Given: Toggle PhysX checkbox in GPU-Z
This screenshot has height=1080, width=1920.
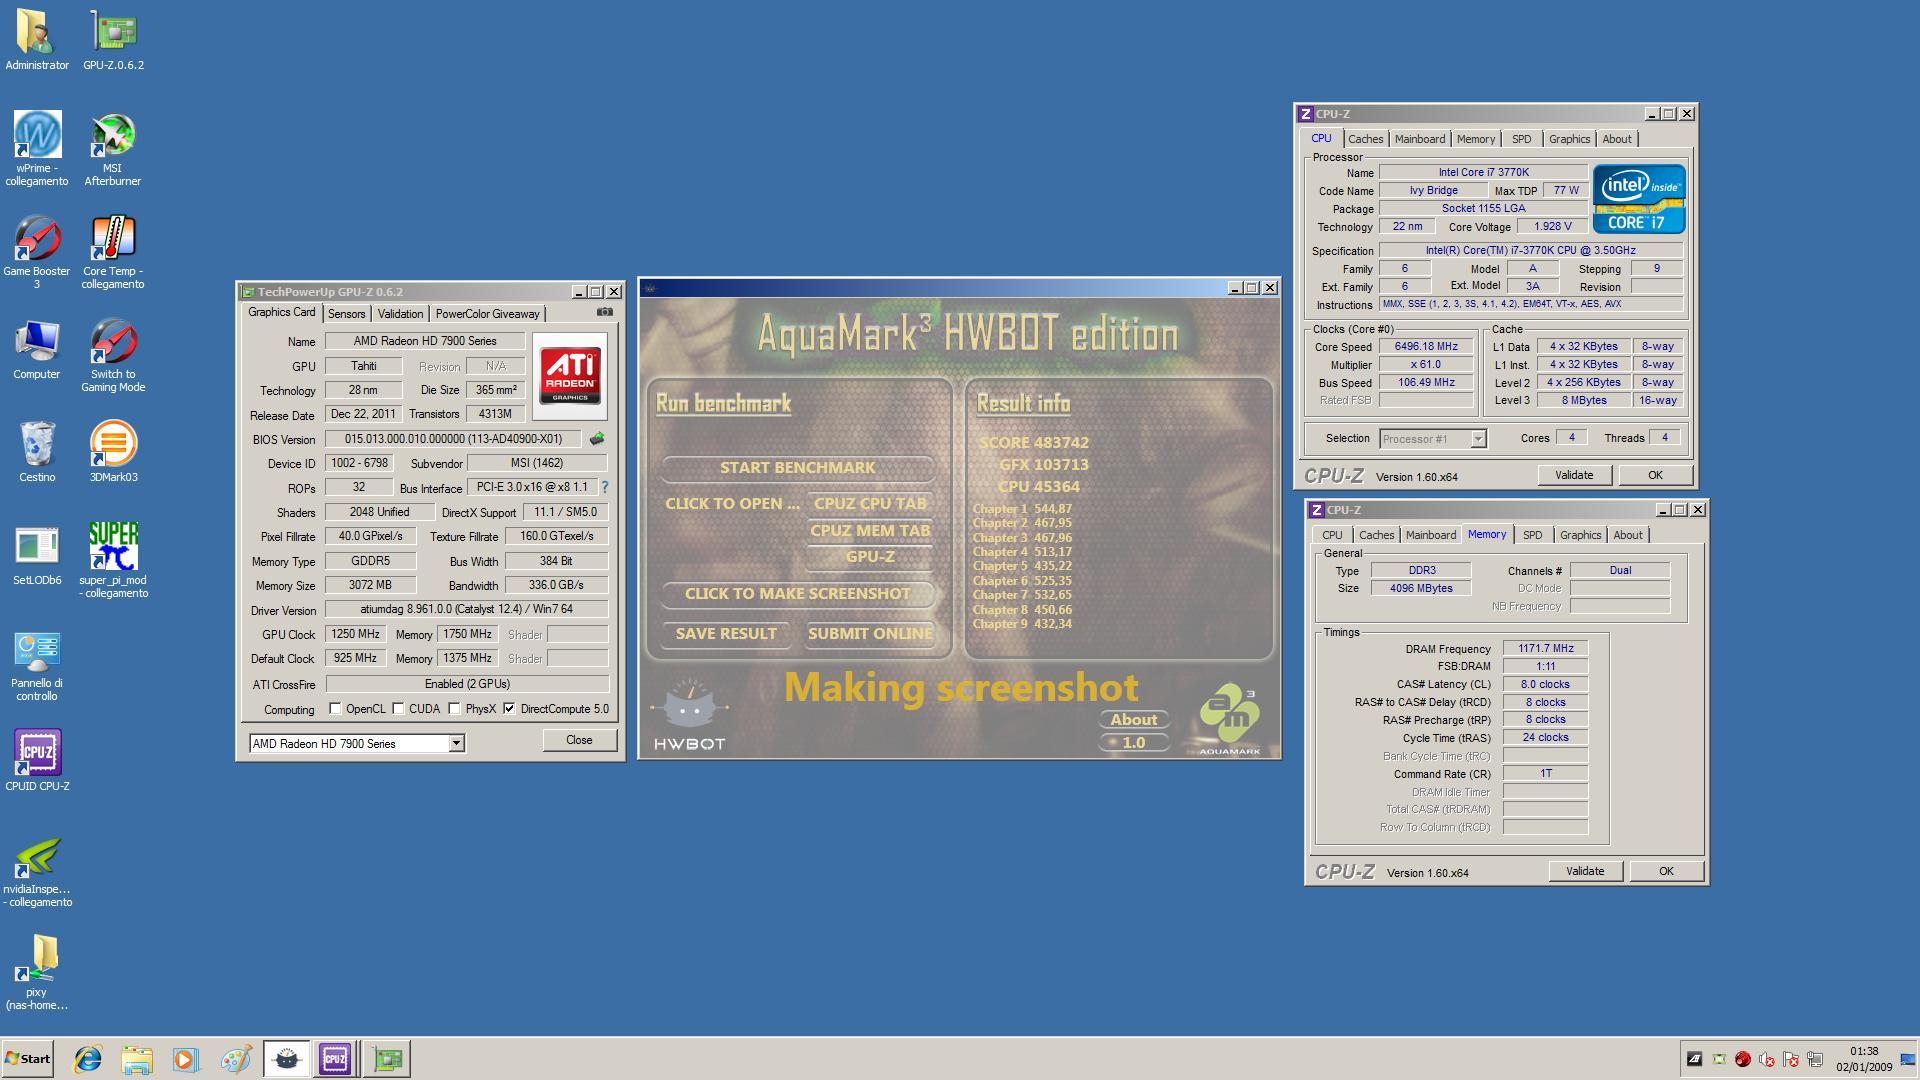Looking at the screenshot, I should (x=455, y=709).
